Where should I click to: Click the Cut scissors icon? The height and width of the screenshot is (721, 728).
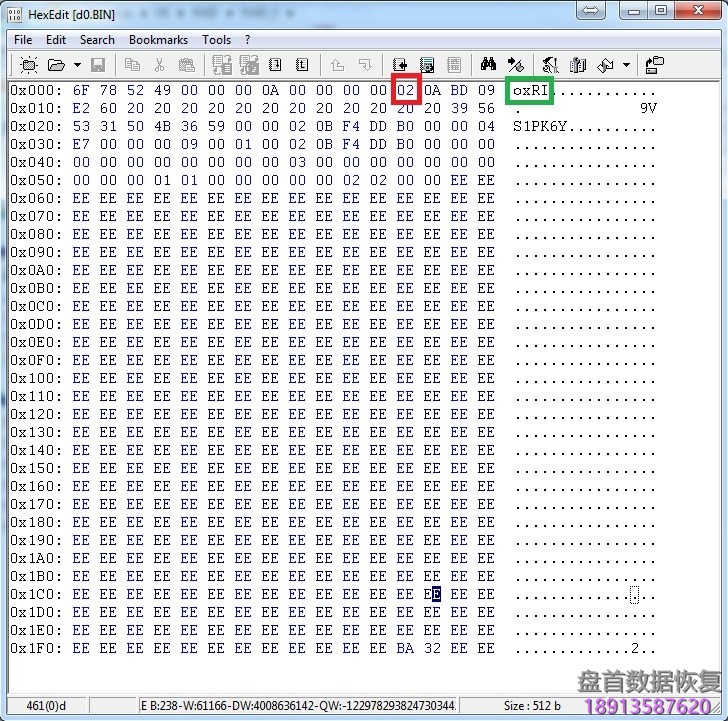tap(159, 65)
